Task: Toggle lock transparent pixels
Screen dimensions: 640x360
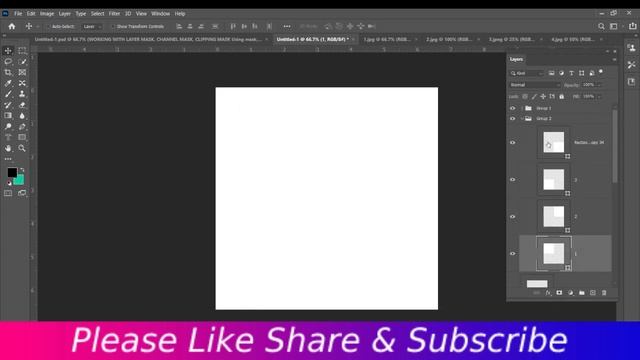Action: pyautogui.click(x=525, y=97)
